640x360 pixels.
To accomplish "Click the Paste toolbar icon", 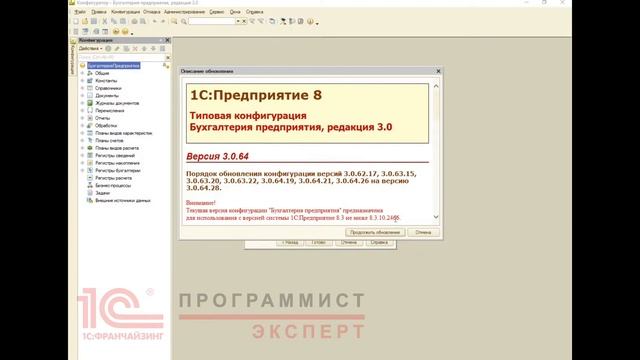I will point(122,21).
